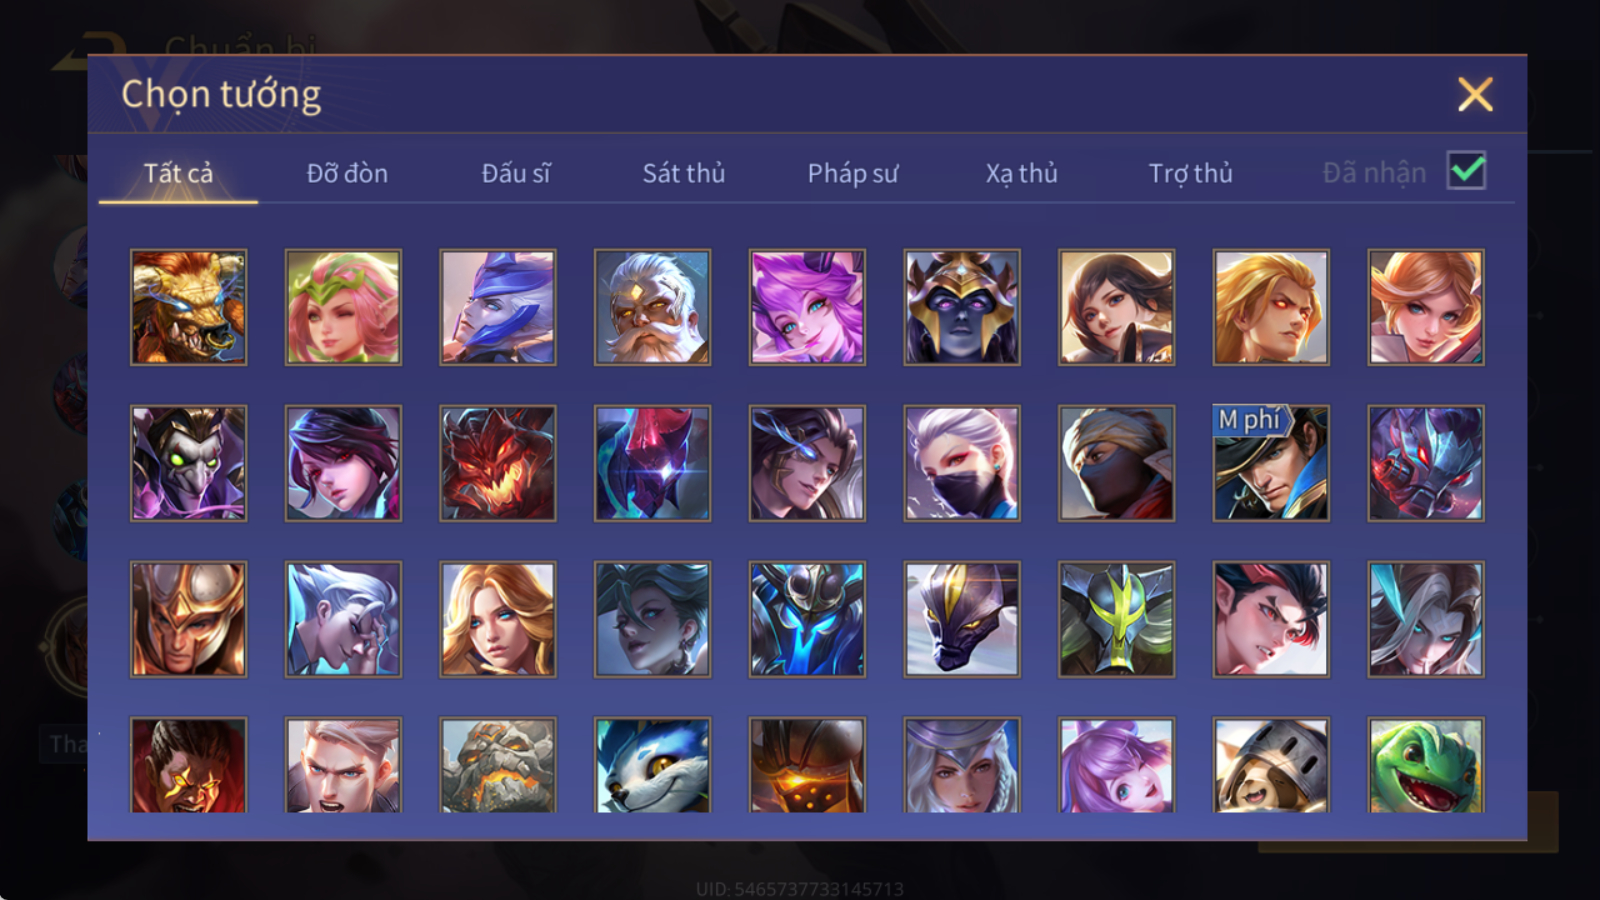Choose the green chameleon hero portrait

click(x=1426, y=765)
